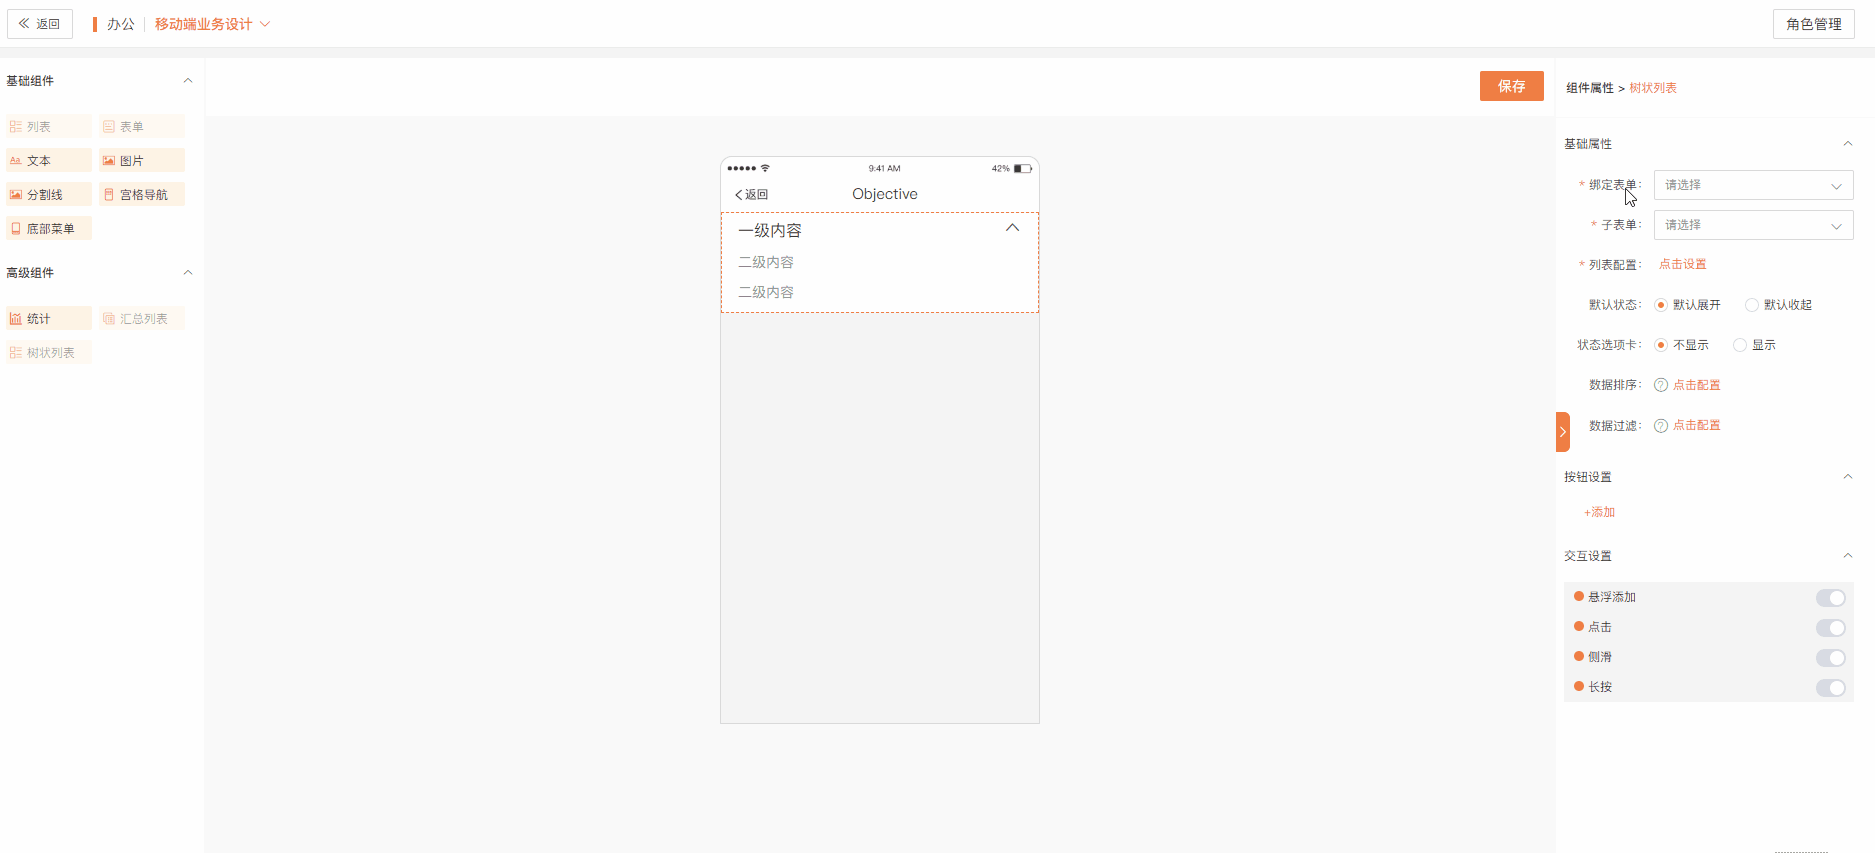Open the 移动端业务设计 menu
Screen dimensions: 1875x853
click(x=212, y=24)
